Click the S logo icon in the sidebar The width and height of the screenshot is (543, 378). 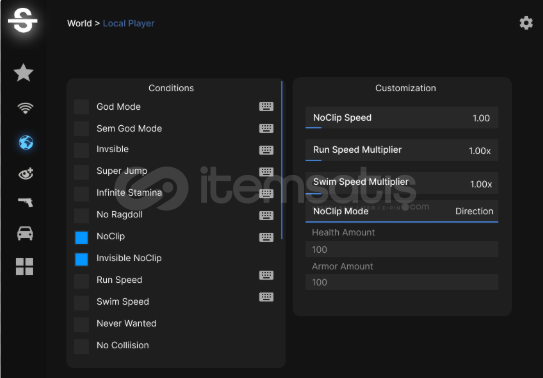coord(23,21)
